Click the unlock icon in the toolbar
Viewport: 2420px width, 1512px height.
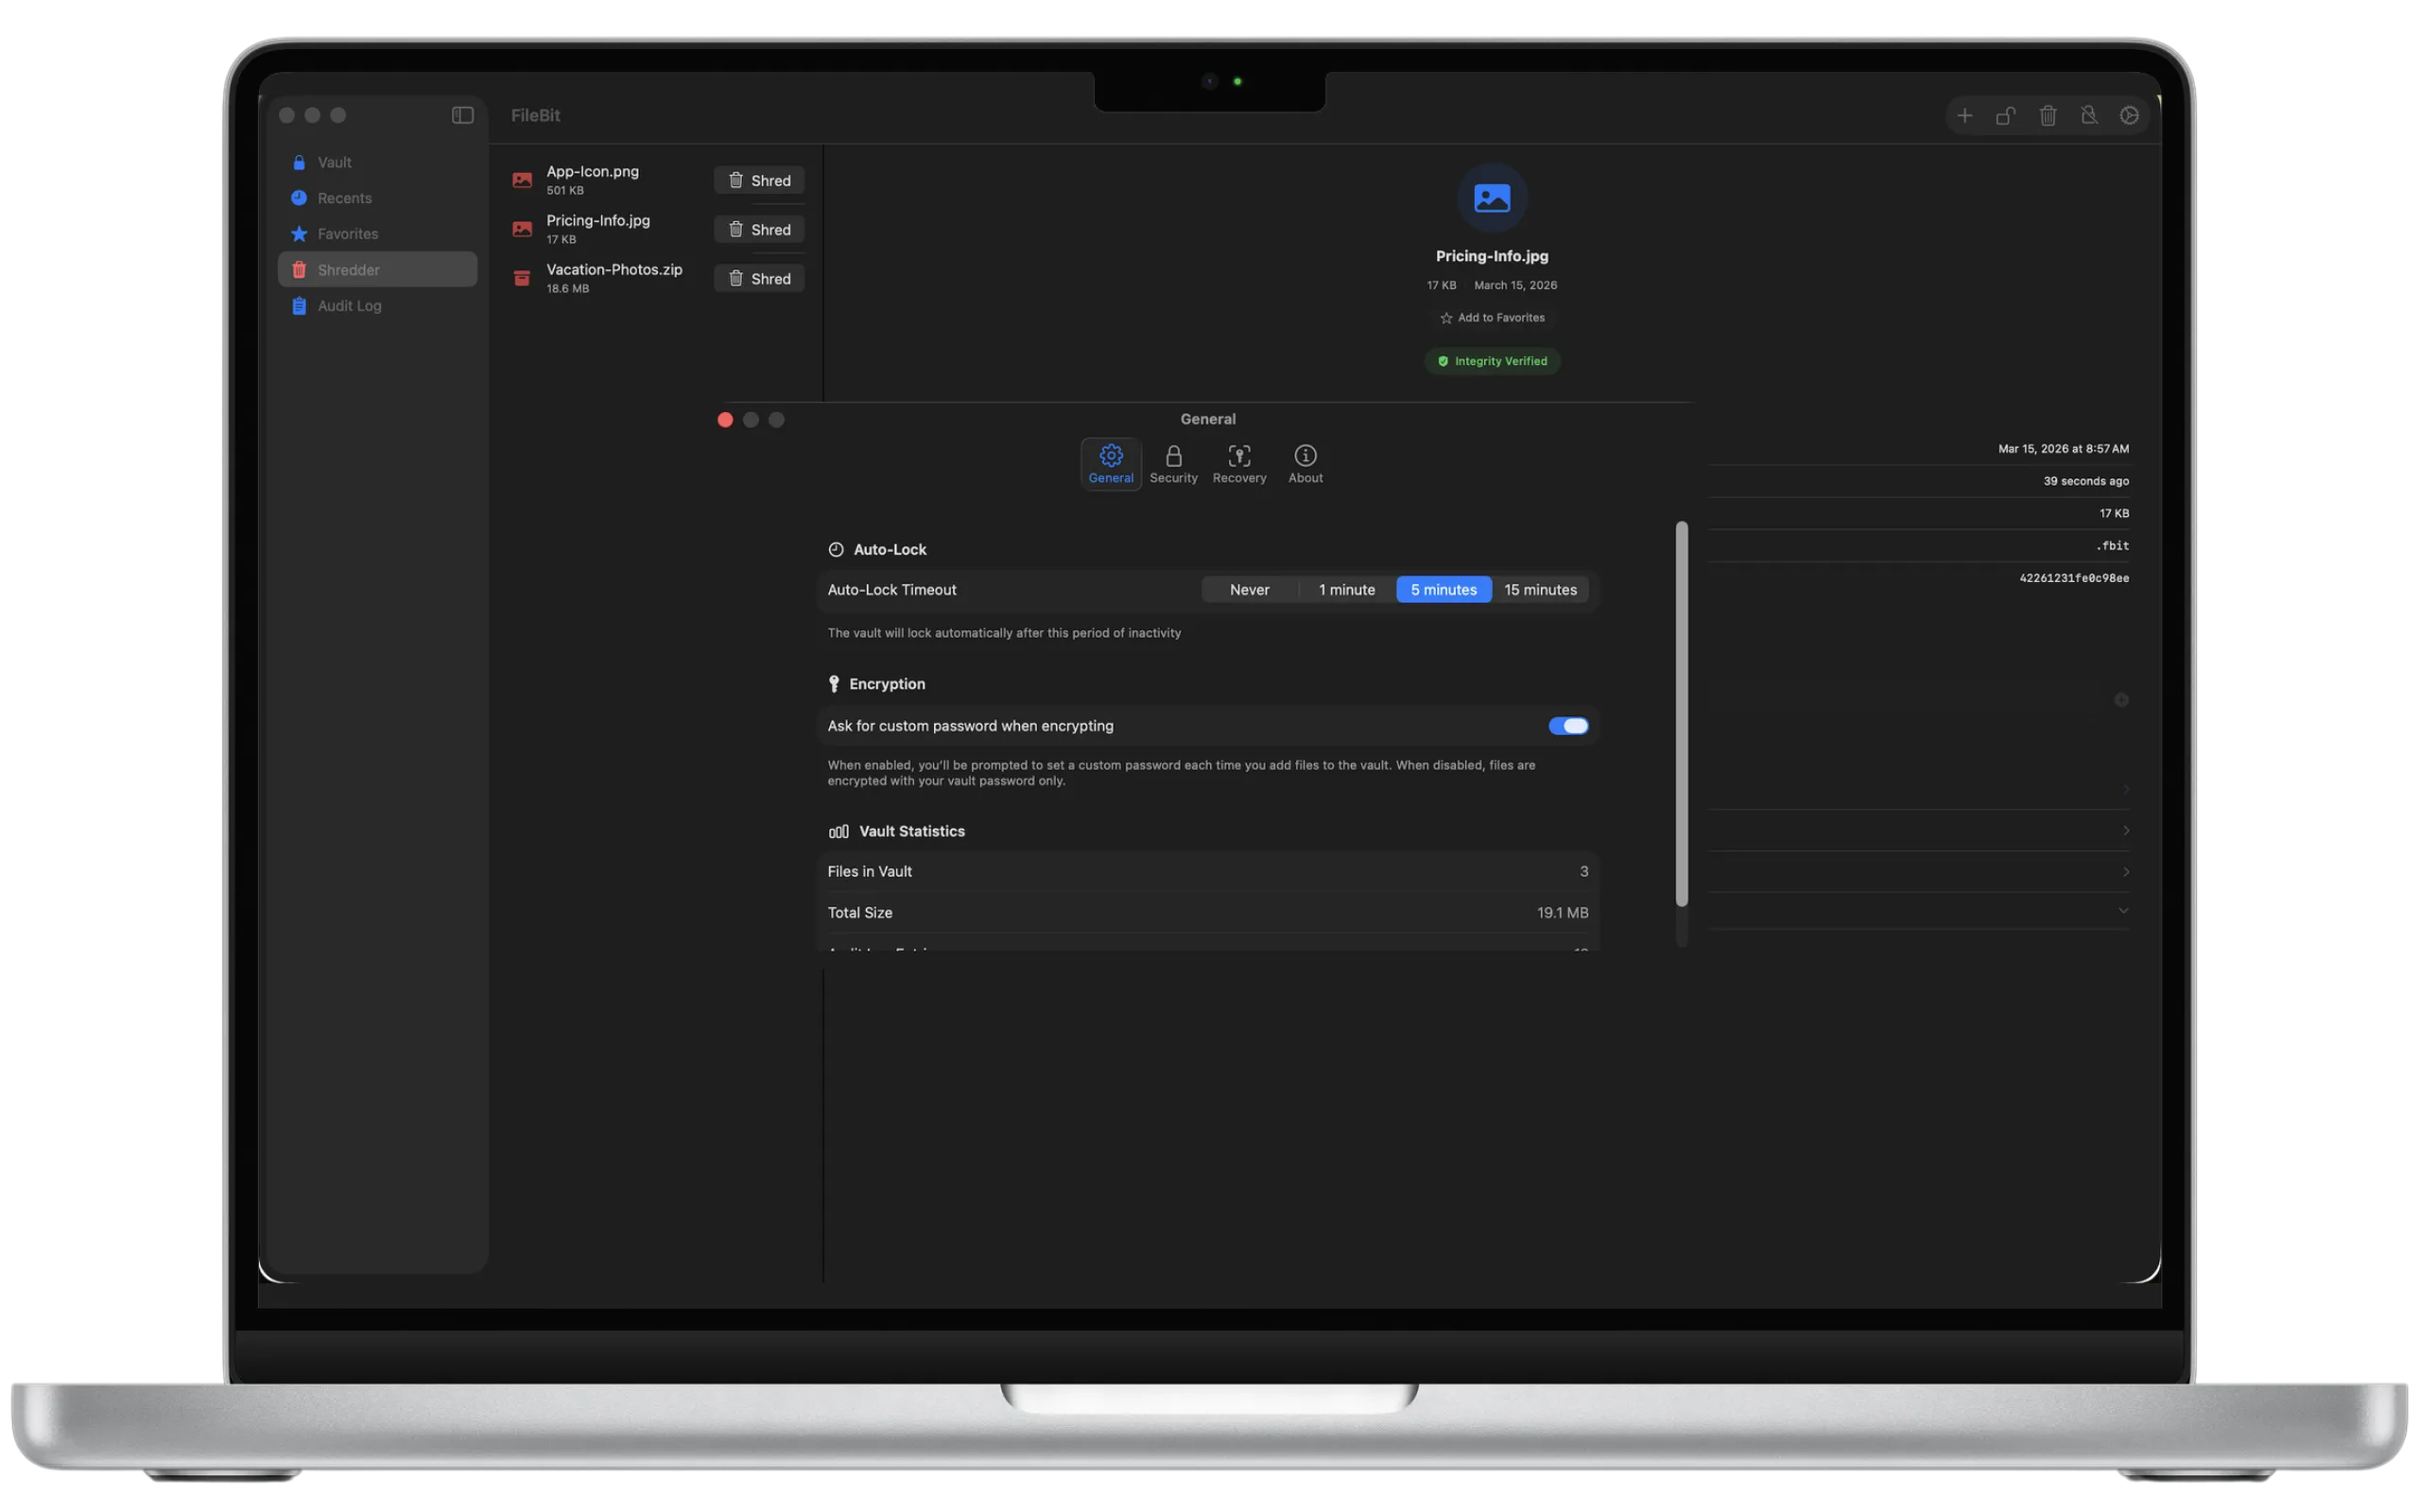[2006, 115]
